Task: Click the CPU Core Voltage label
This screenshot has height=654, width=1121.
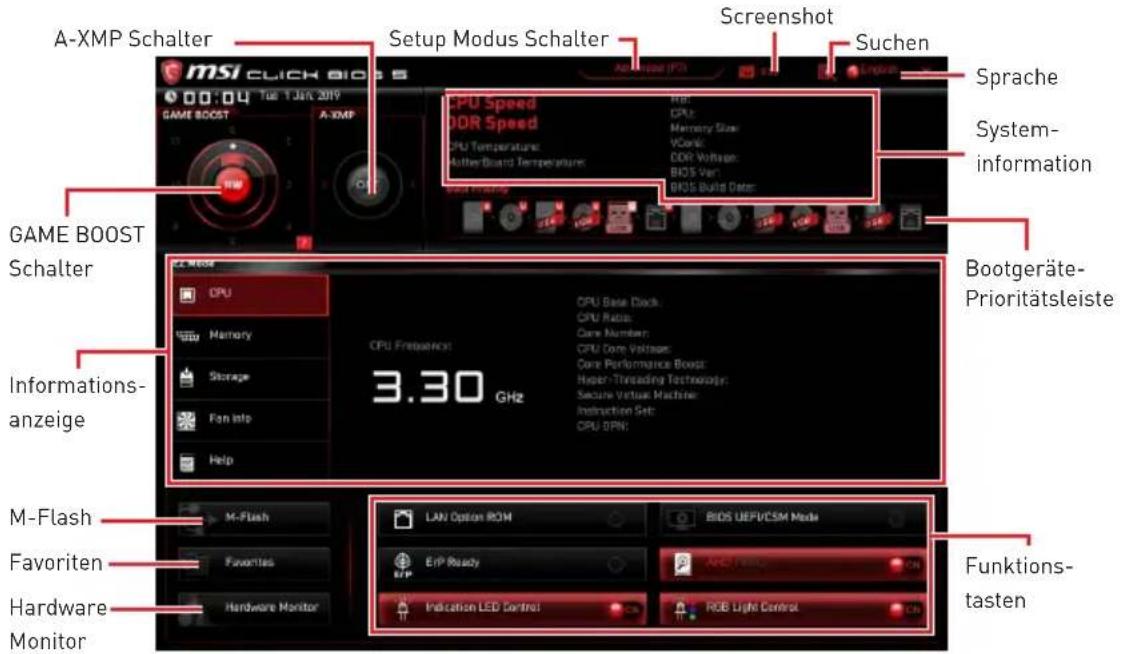Action: 623,349
